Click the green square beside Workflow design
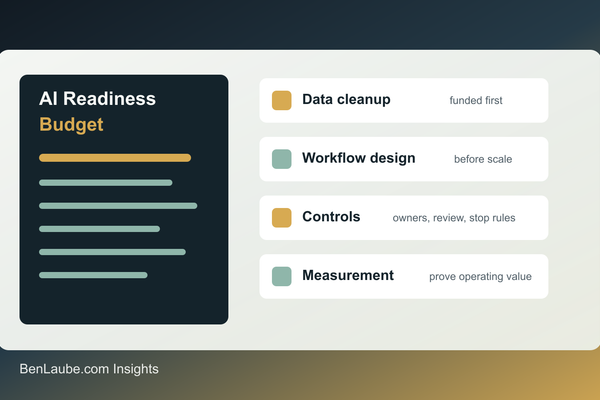Screen dimensions: 600x400 282,159
